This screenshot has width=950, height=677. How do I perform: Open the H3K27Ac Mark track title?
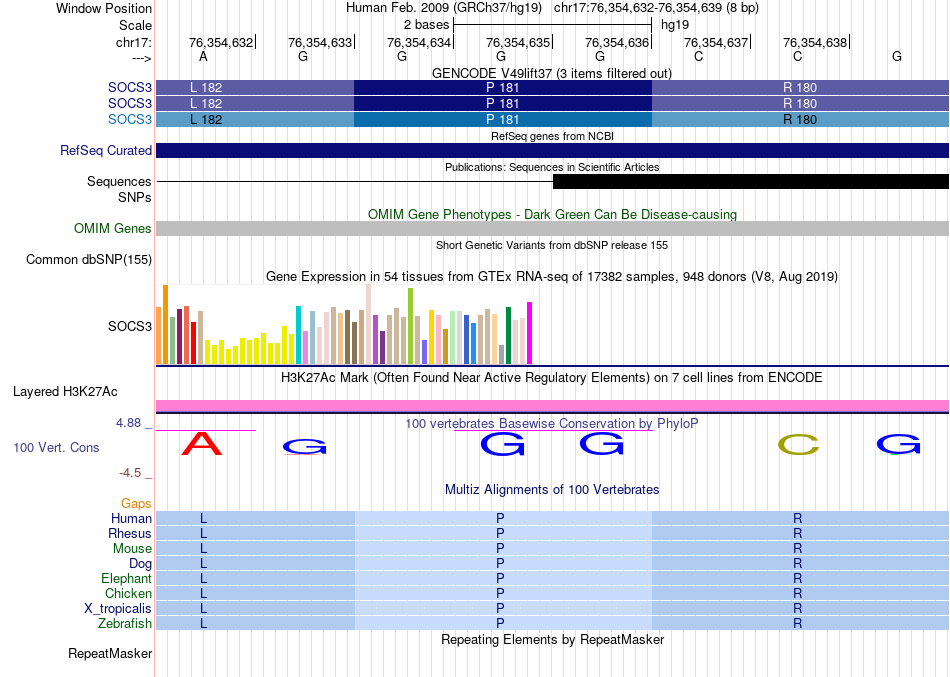tap(552, 378)
